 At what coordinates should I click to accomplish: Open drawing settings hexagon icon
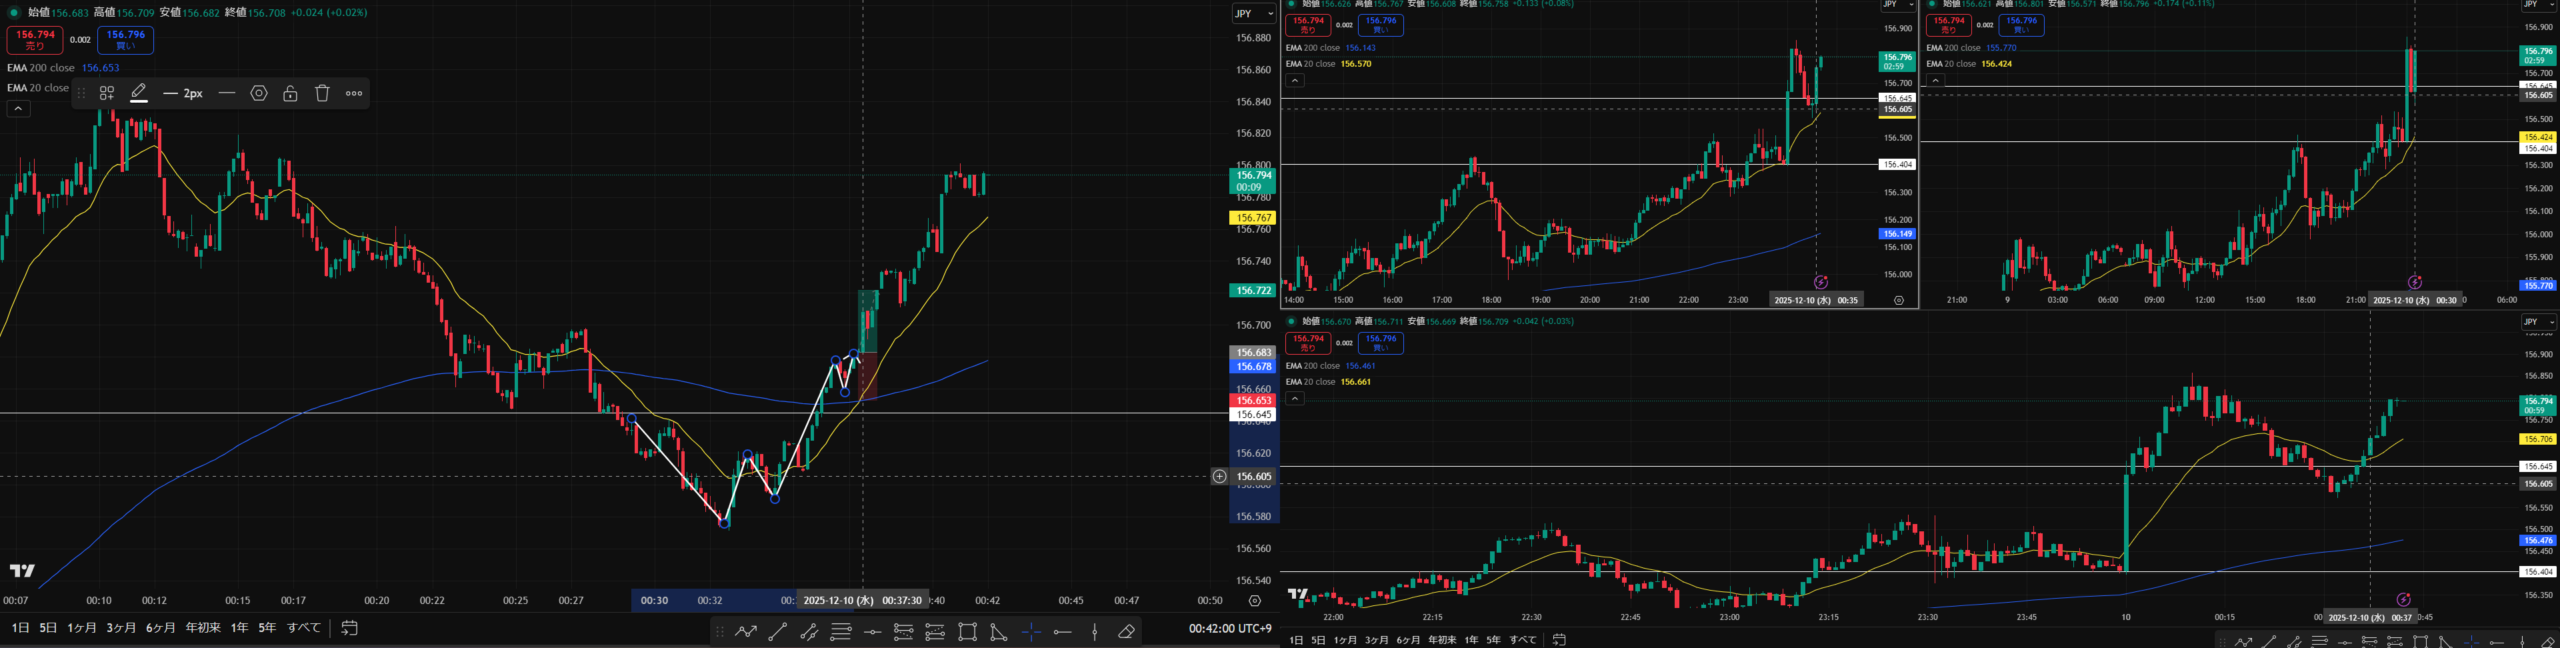[259, 93]
